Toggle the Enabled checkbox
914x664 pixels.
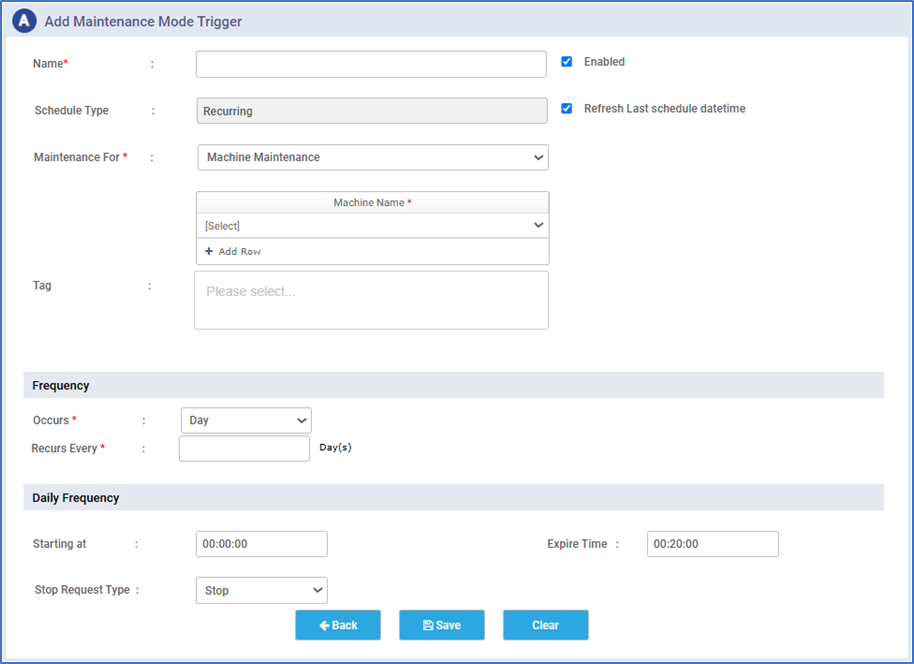point(567,62)
